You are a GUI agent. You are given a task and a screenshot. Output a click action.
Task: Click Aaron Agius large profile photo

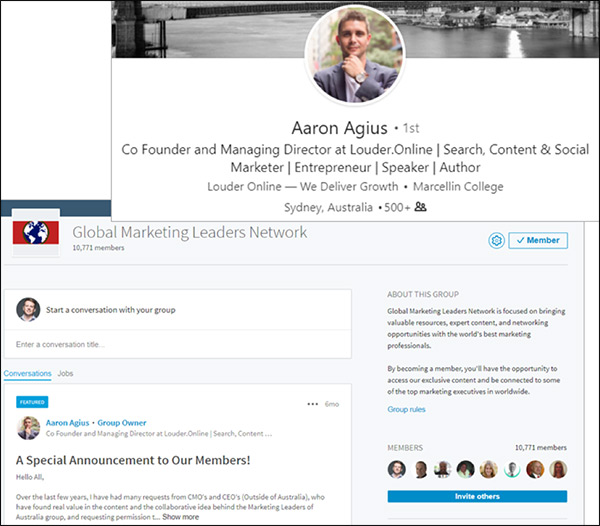tap(355, 54)
